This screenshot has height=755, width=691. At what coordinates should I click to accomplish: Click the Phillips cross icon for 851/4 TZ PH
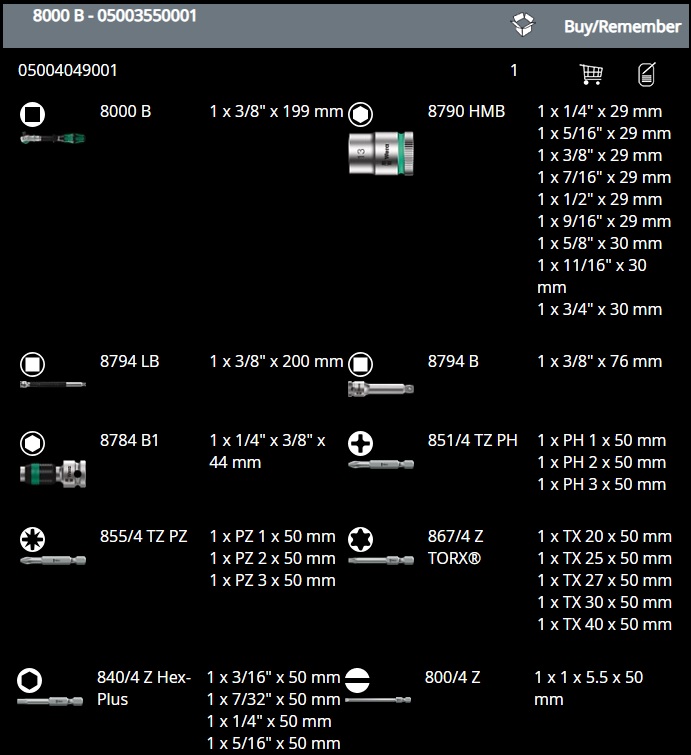[360, 443]
